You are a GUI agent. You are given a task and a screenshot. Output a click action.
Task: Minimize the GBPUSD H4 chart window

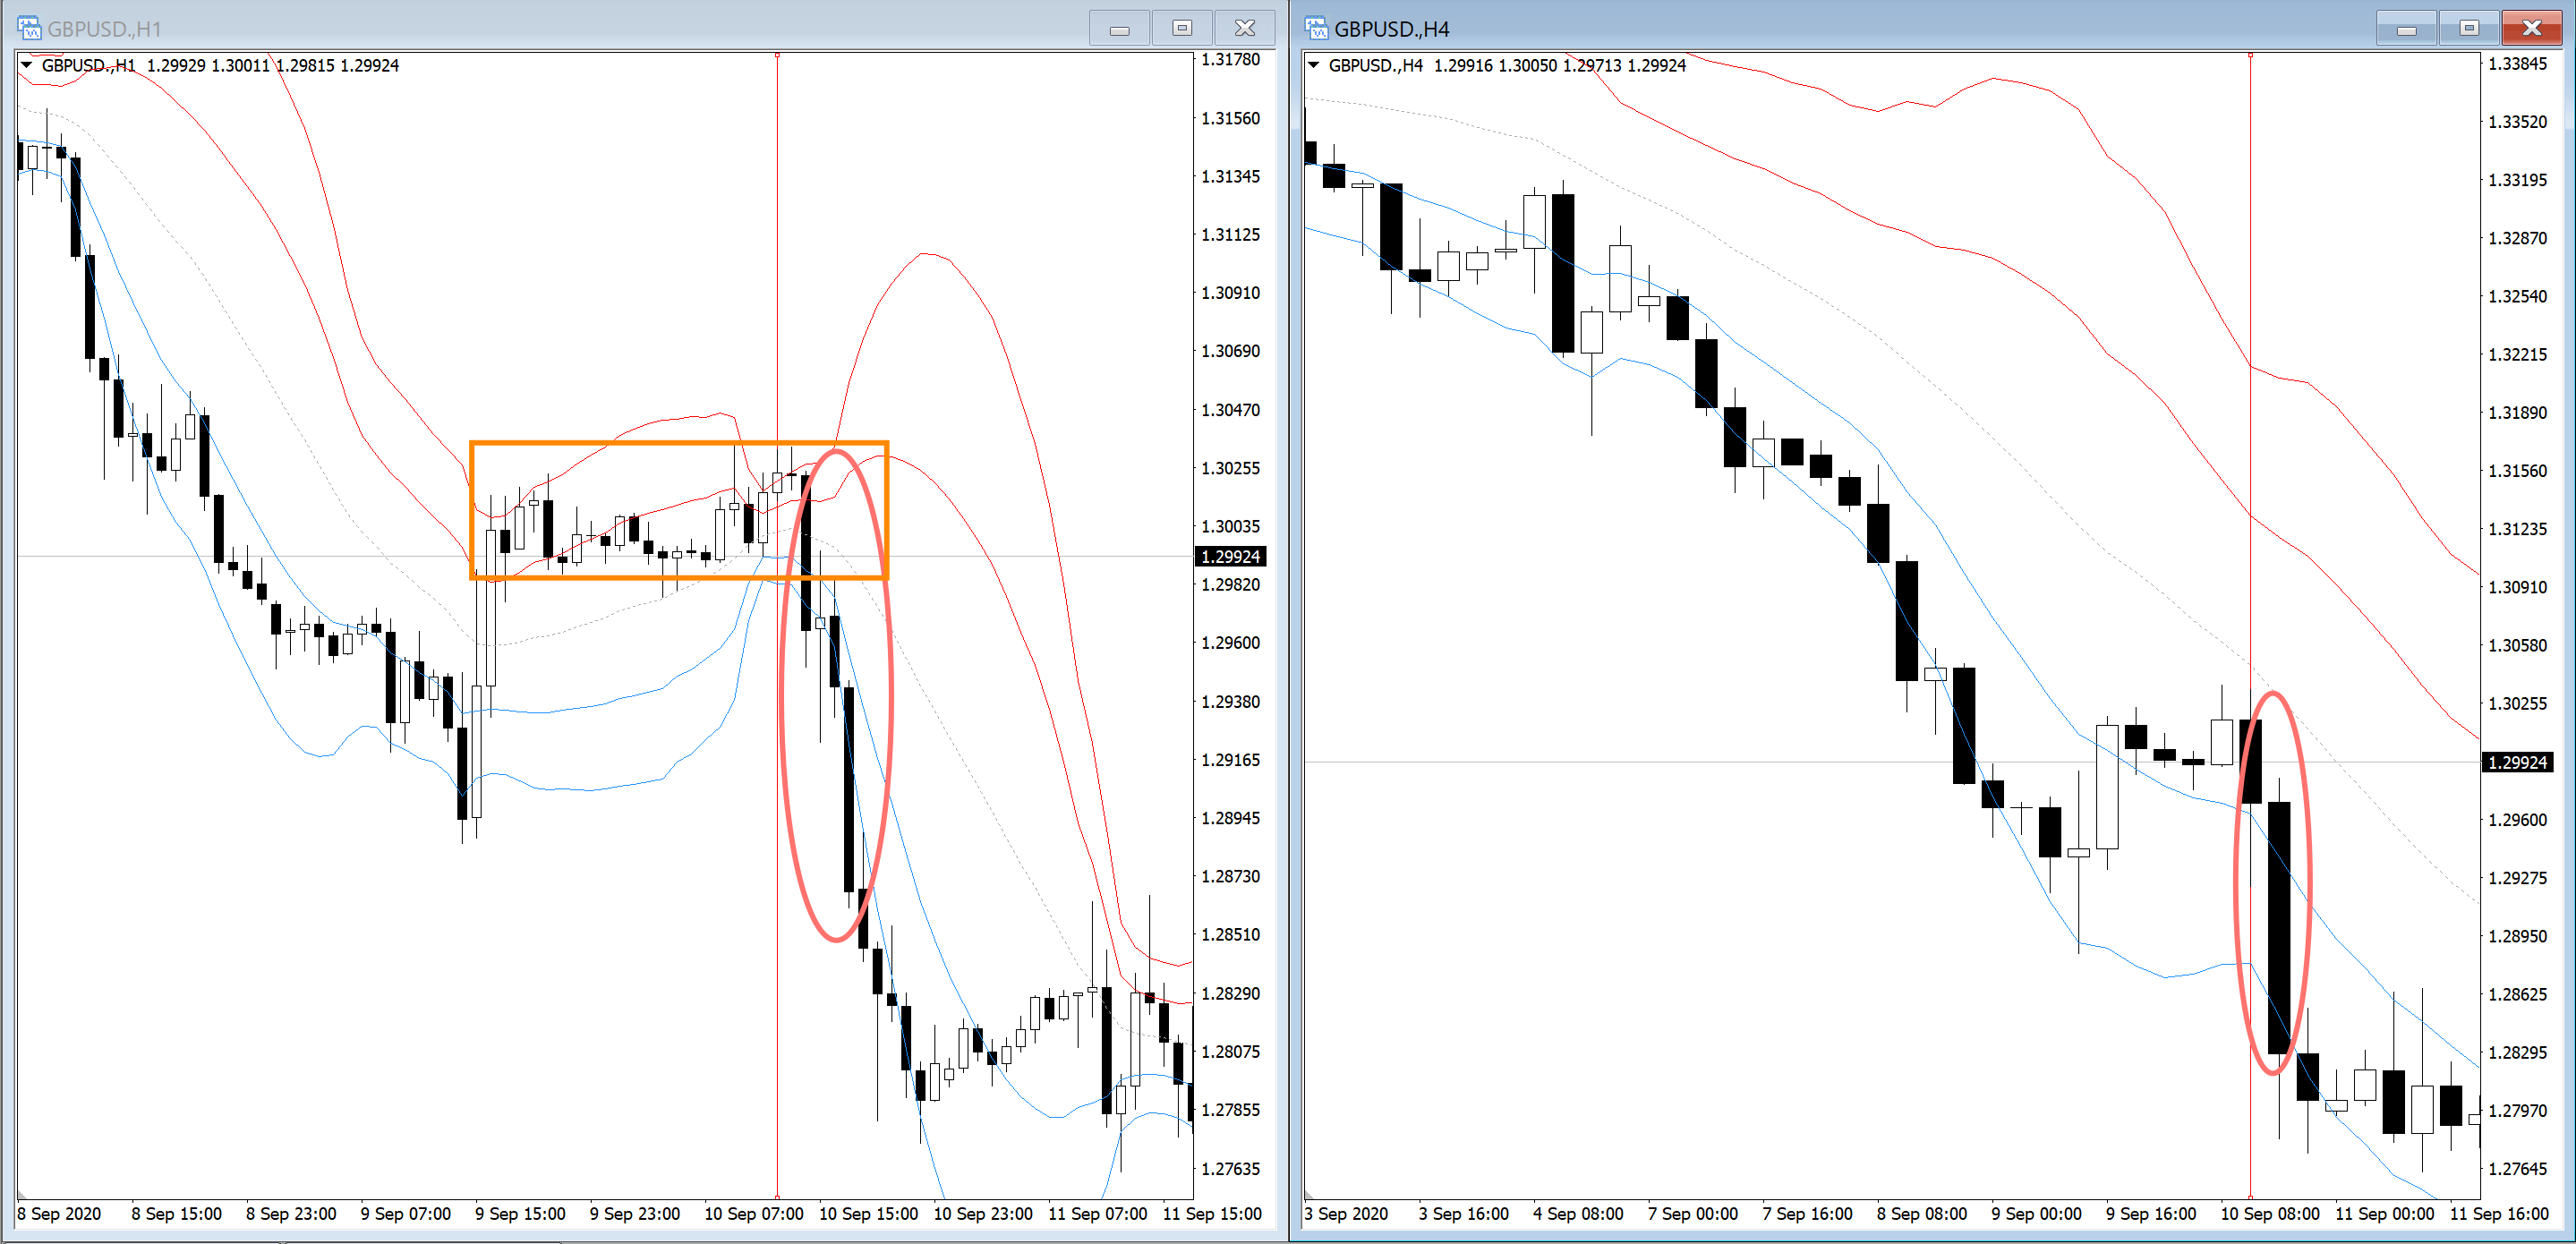2406,28
